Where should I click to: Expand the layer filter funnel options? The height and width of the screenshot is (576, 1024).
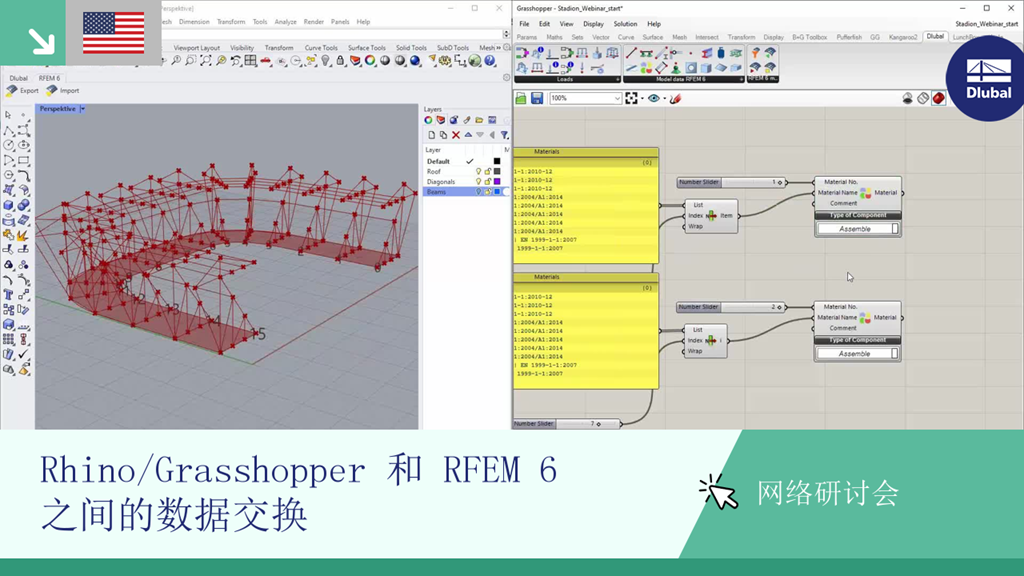point(505,134)
